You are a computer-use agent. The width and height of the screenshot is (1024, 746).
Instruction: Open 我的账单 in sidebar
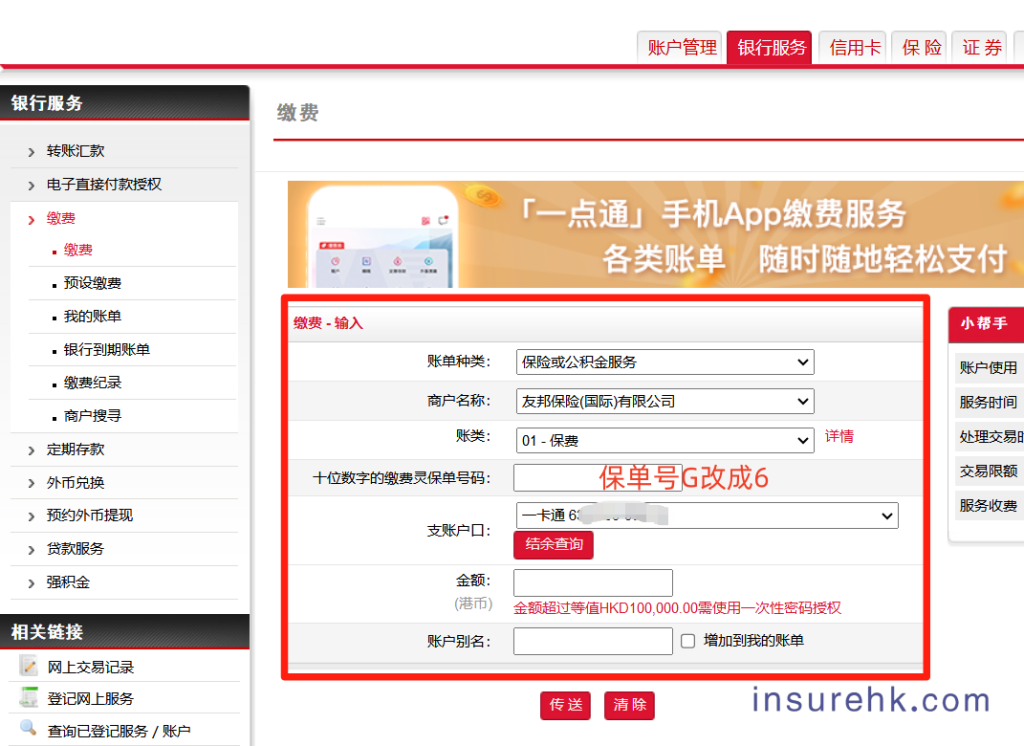pyautogui.click(x=92, y=317)
